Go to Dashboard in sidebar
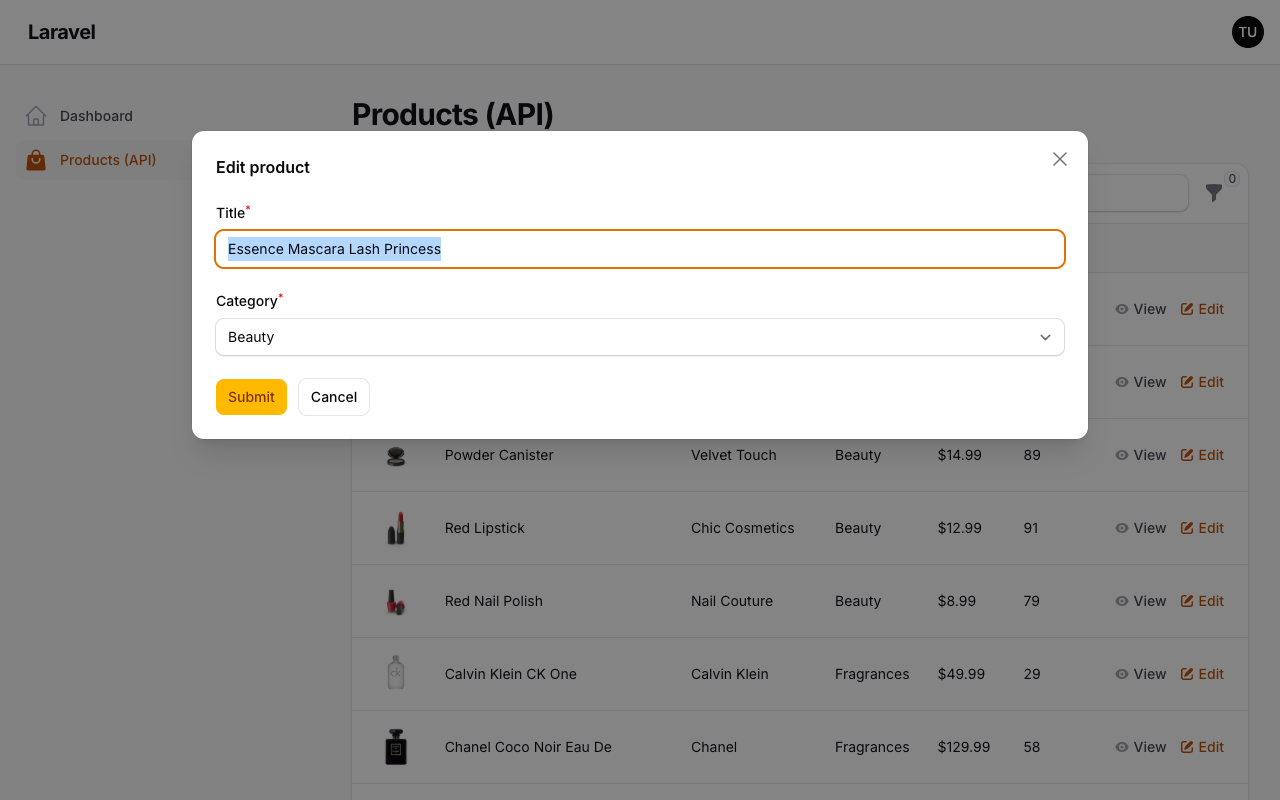 coord(96,116)
